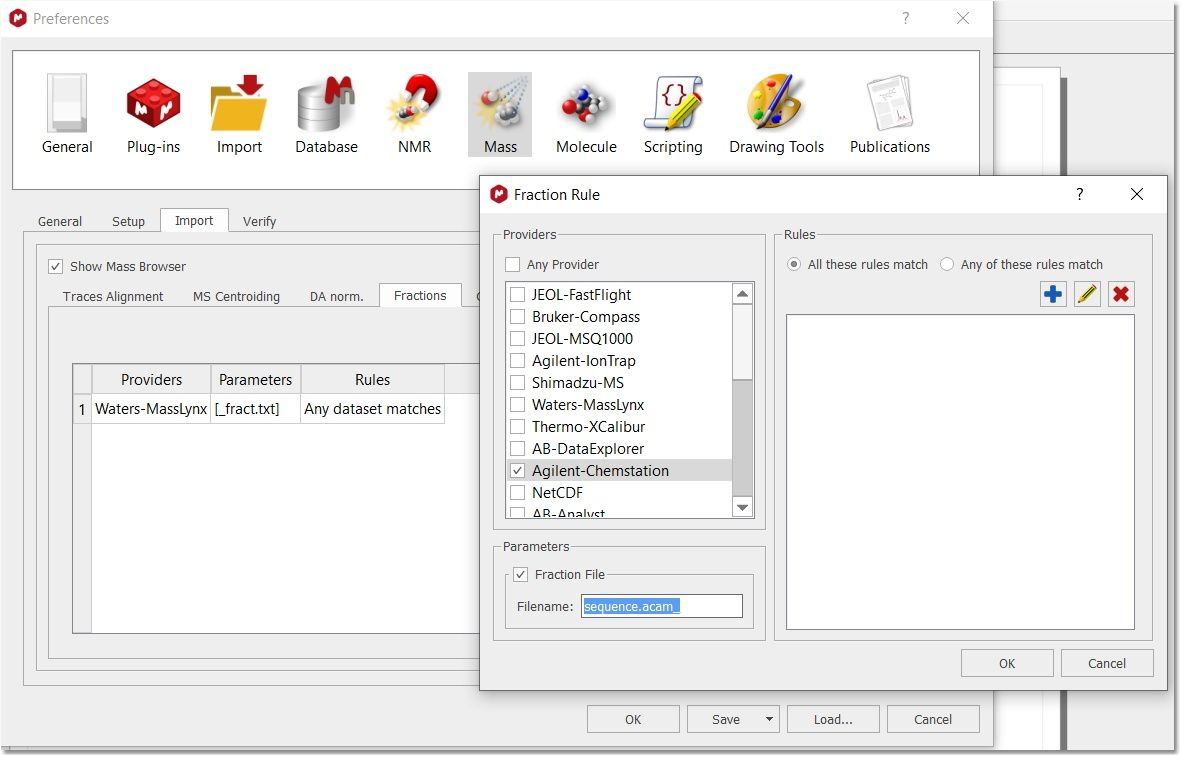The height and width of the screenshot is (757, 1181).
Task: Add a new rule with the blue plus icon
Action: [x=1053, y=294]
